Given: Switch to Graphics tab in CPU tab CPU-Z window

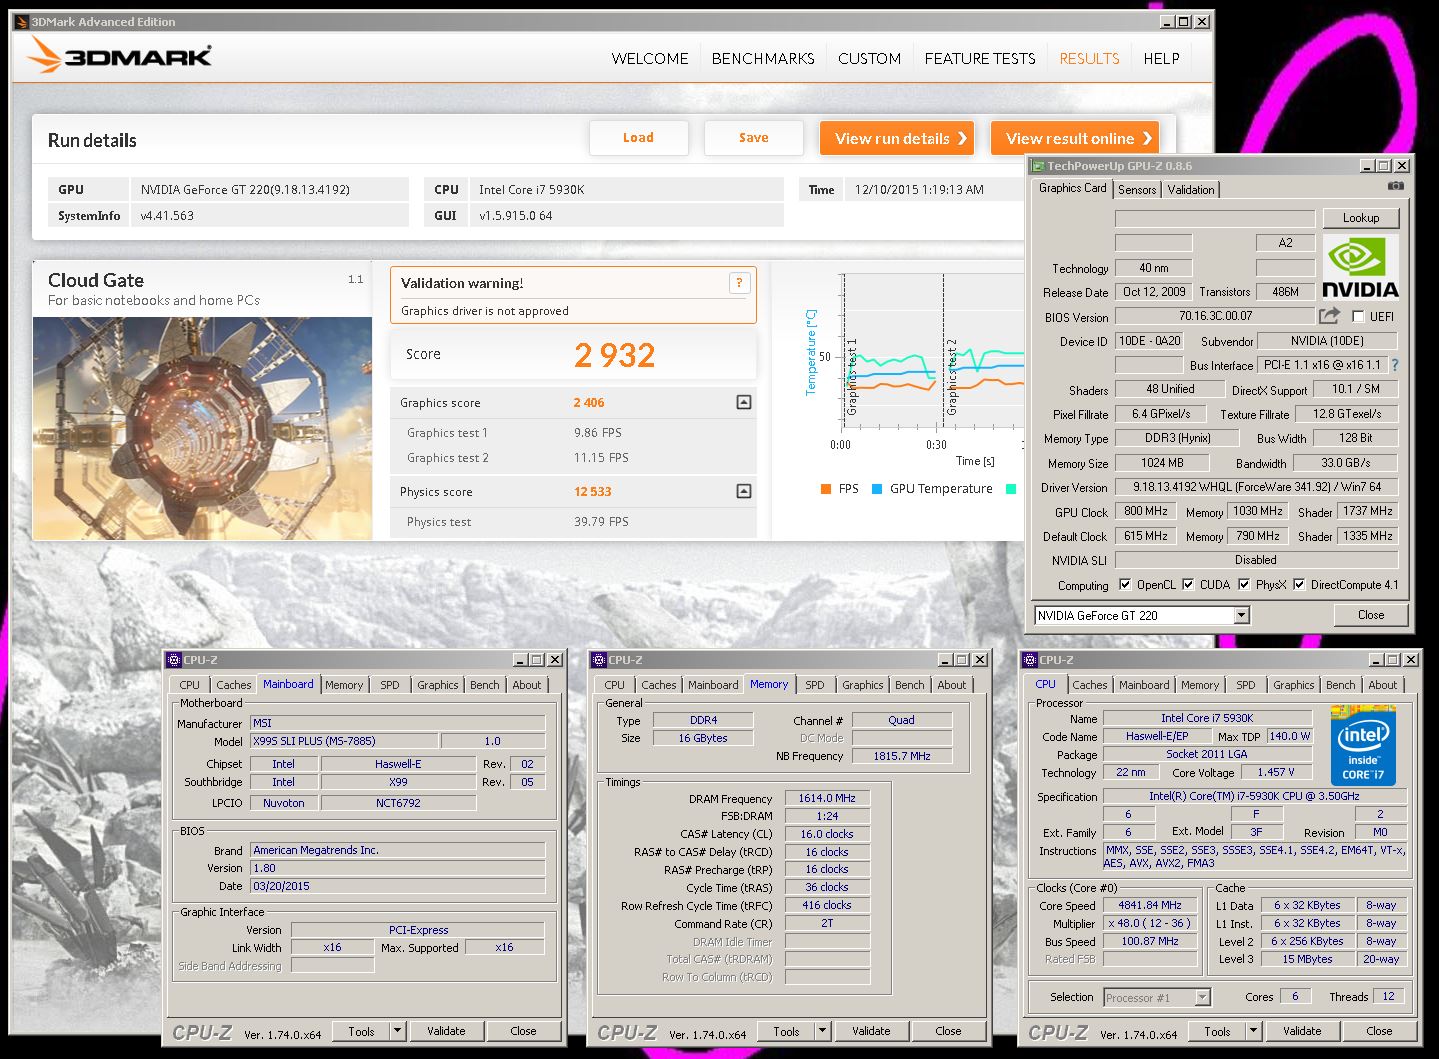Looking at the screenshot, I should 1293,685.
